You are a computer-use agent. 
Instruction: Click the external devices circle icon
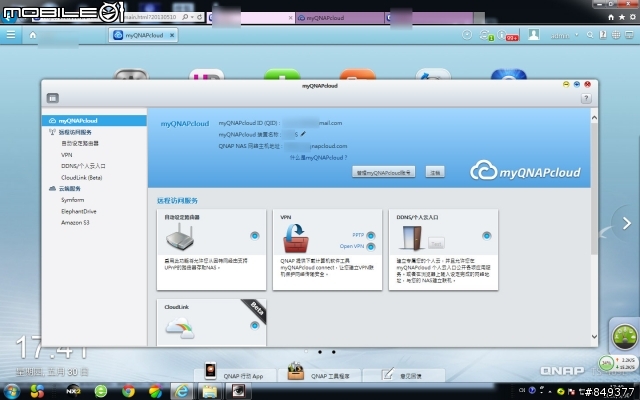pyautogui.click(x=467, y=35)
